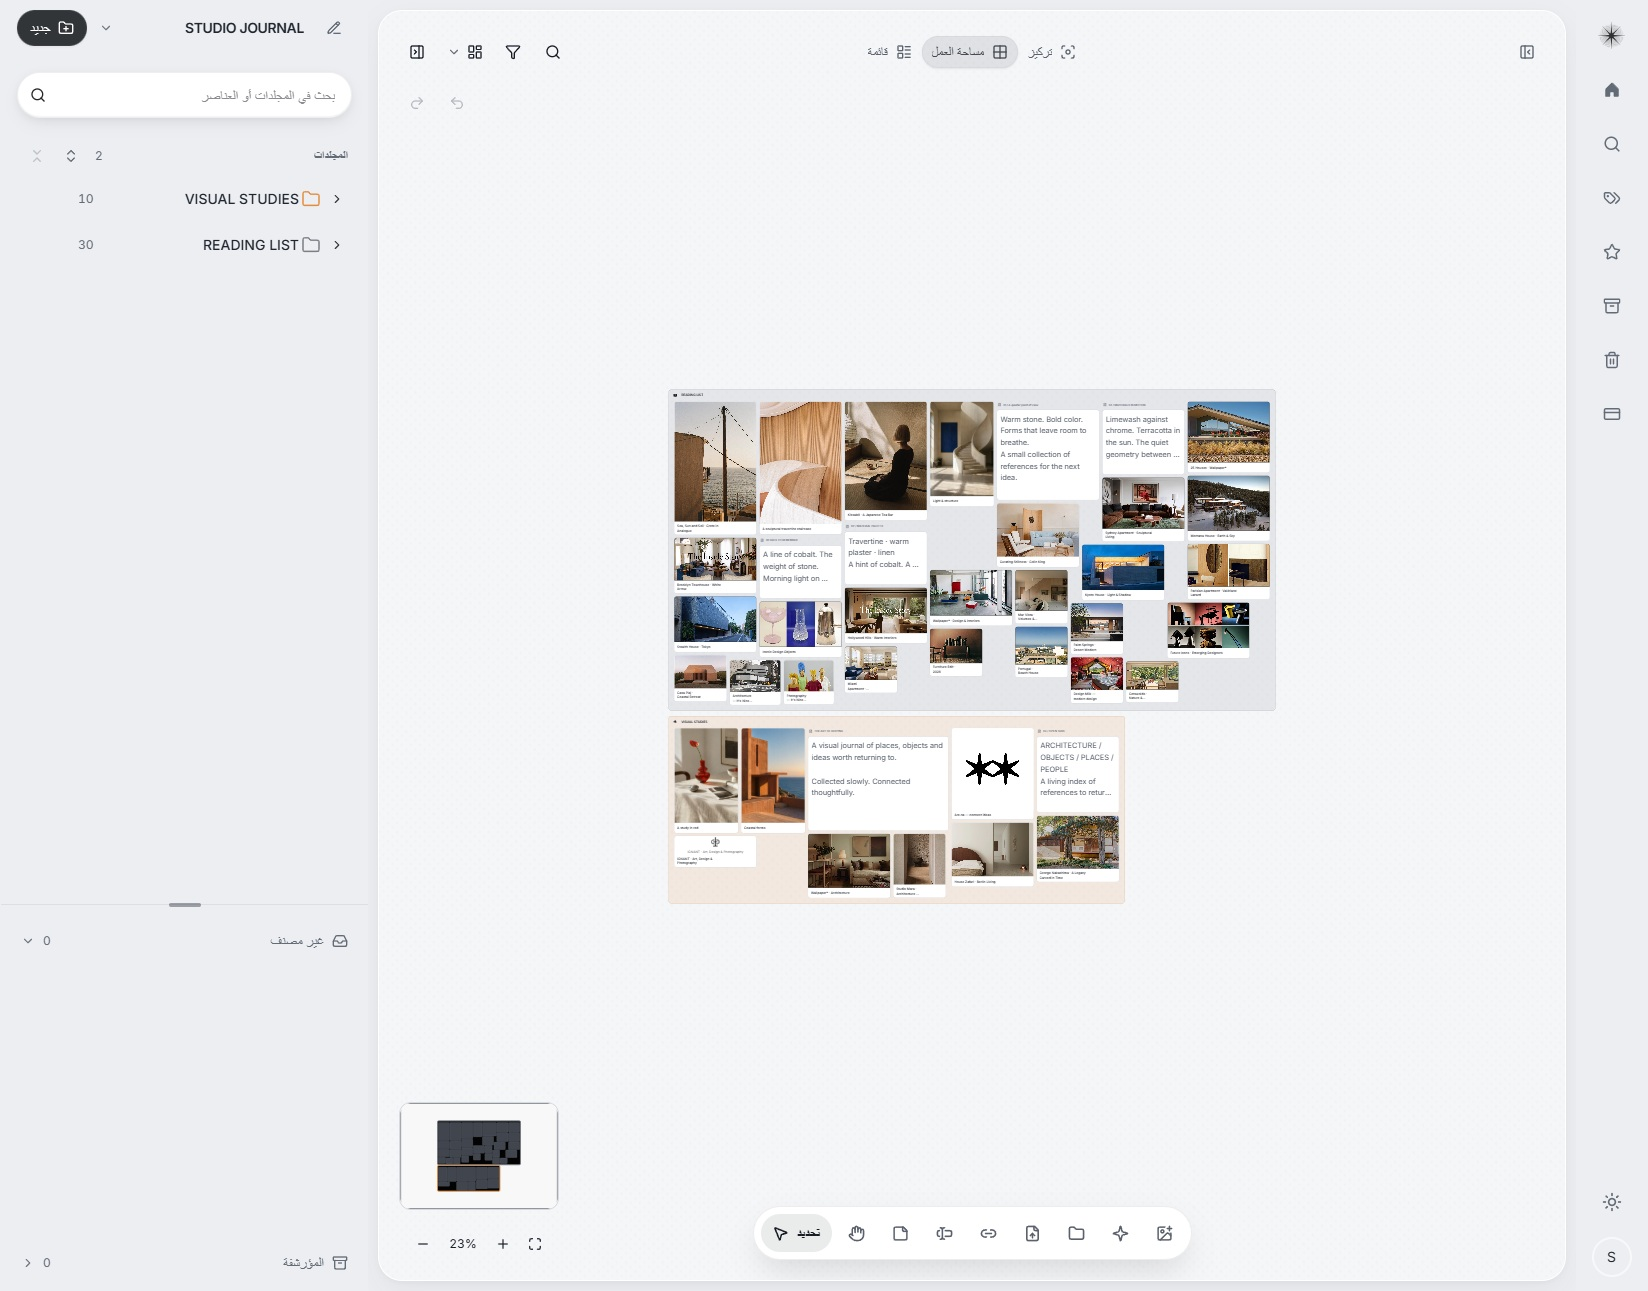Toggle light/dark theme sun icon
The height and width of the screenshot is (1291, 1648).
click(1612, 1202)
